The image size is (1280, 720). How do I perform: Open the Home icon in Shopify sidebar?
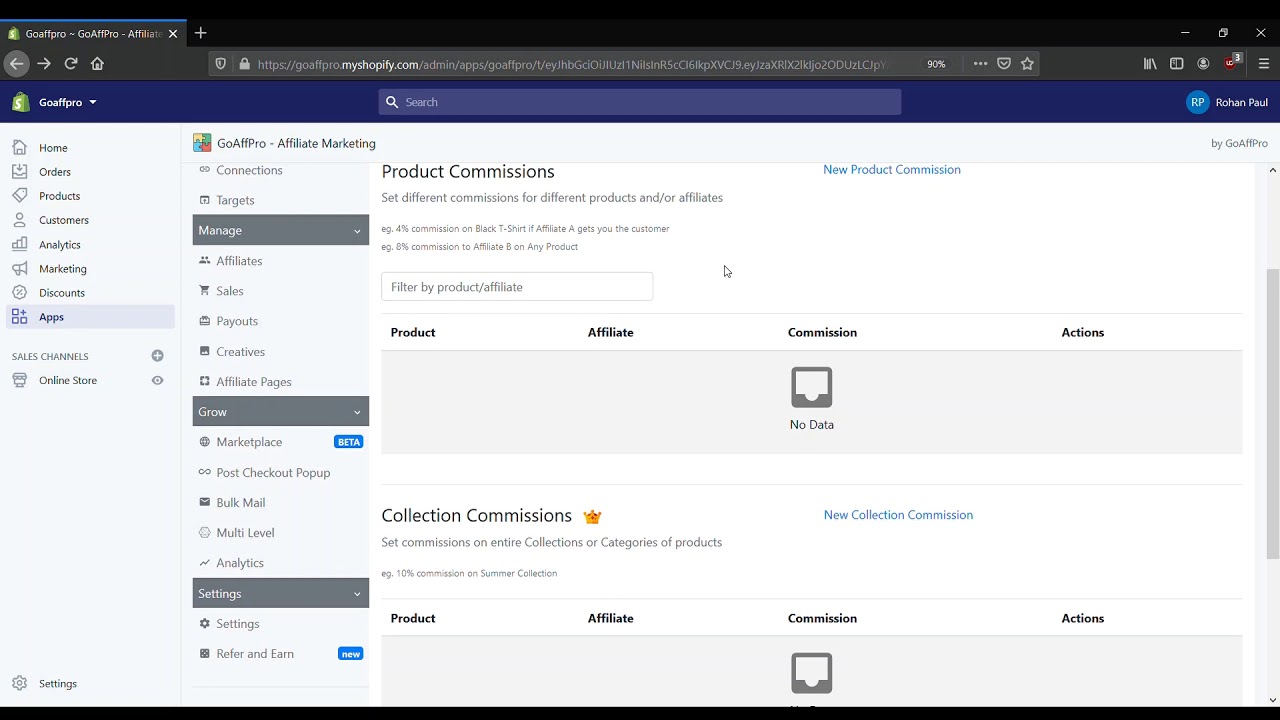[x=19, y=147]
